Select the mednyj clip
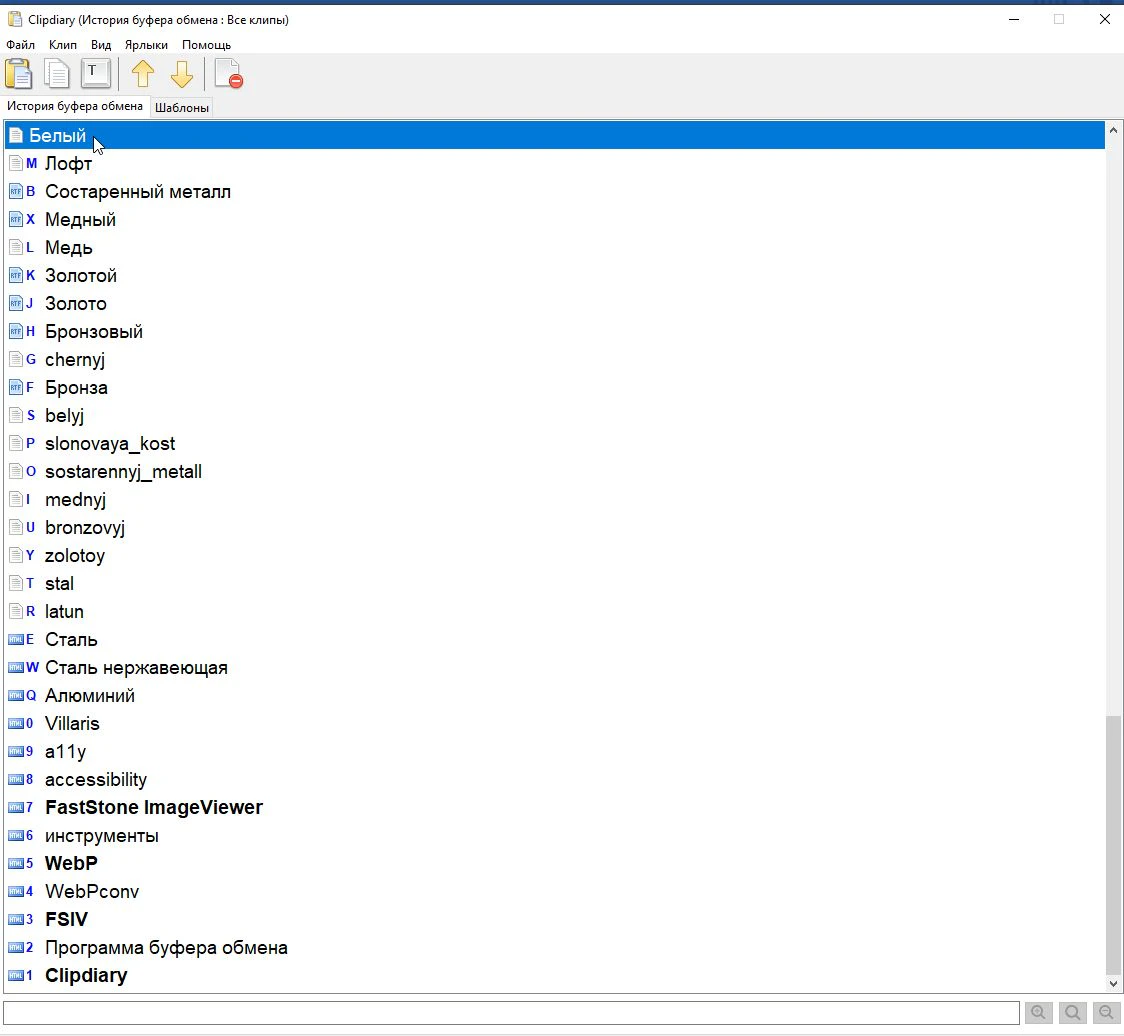The image size is (1124, 1036). [x=555, y=499]
